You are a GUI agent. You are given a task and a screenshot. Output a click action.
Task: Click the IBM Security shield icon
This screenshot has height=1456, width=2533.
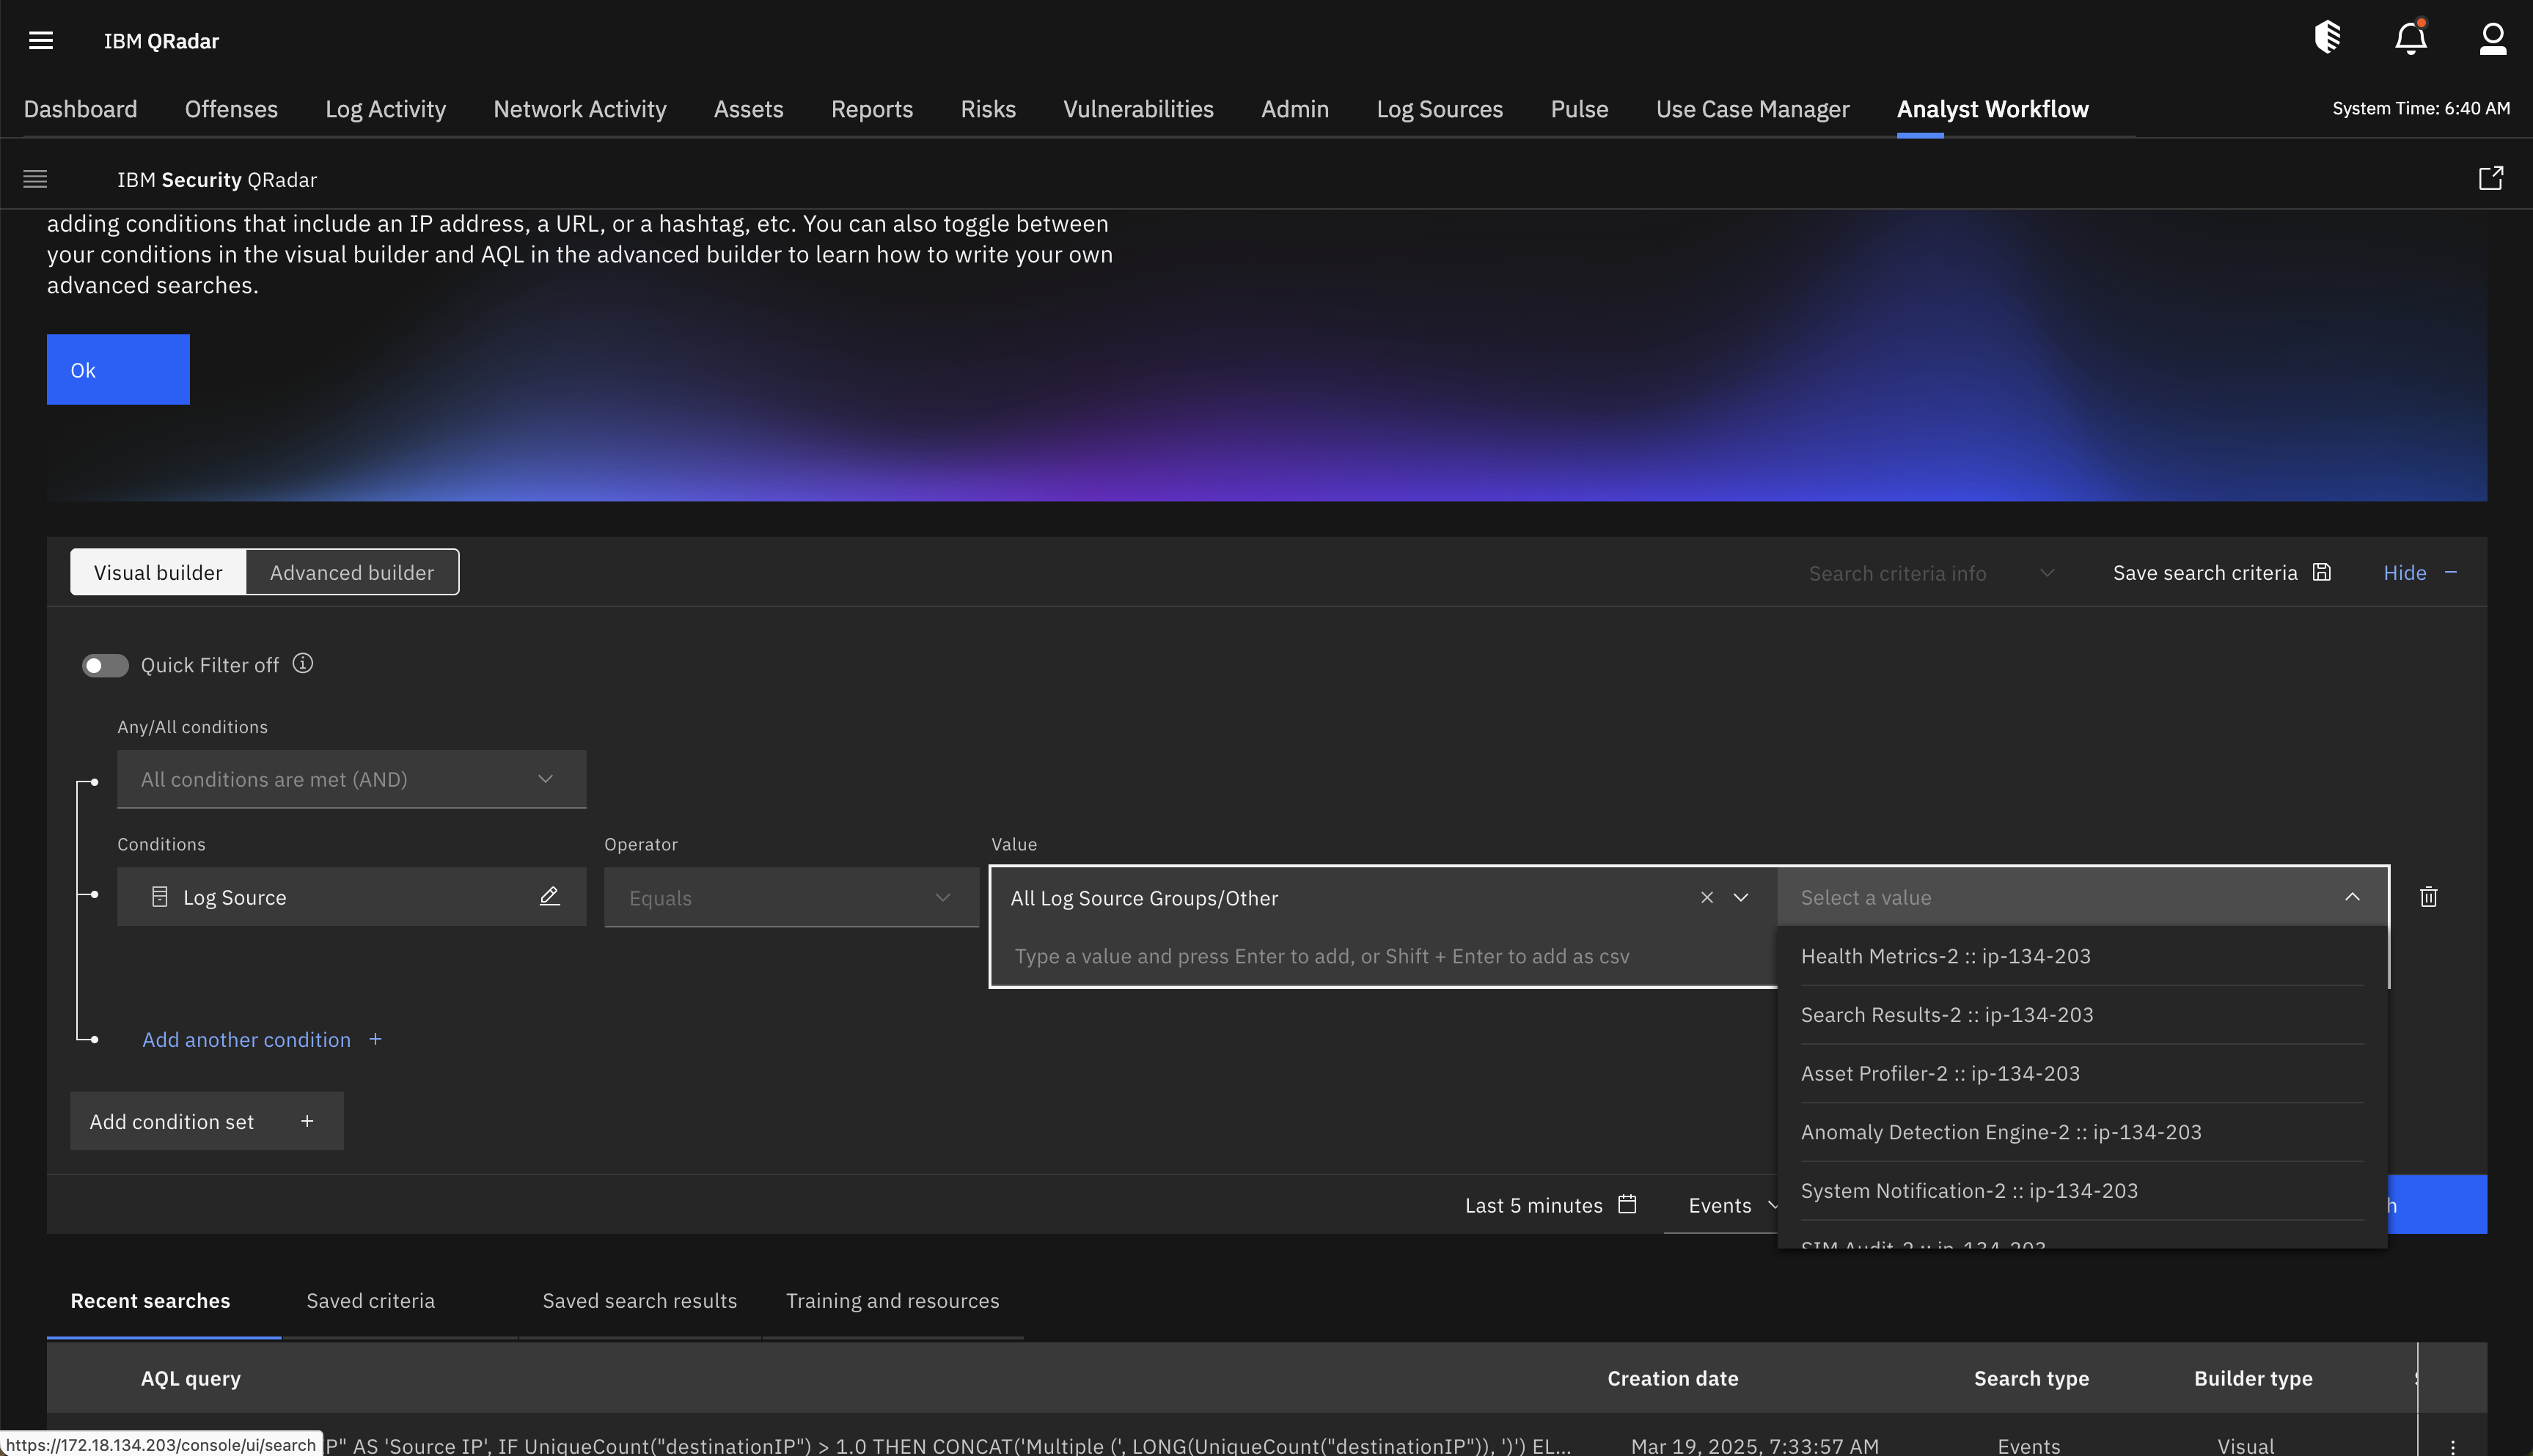[x=2328, y=37]
